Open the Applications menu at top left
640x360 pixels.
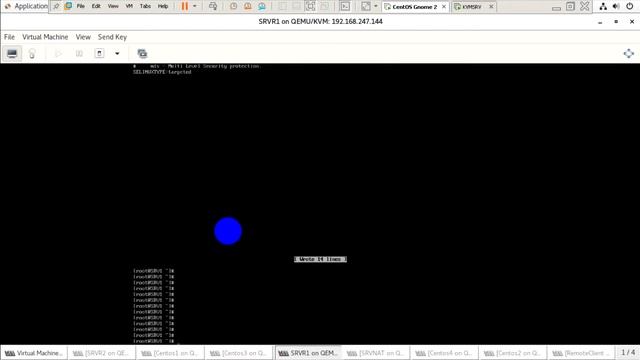pyautogui.click(x=26, y=6)
